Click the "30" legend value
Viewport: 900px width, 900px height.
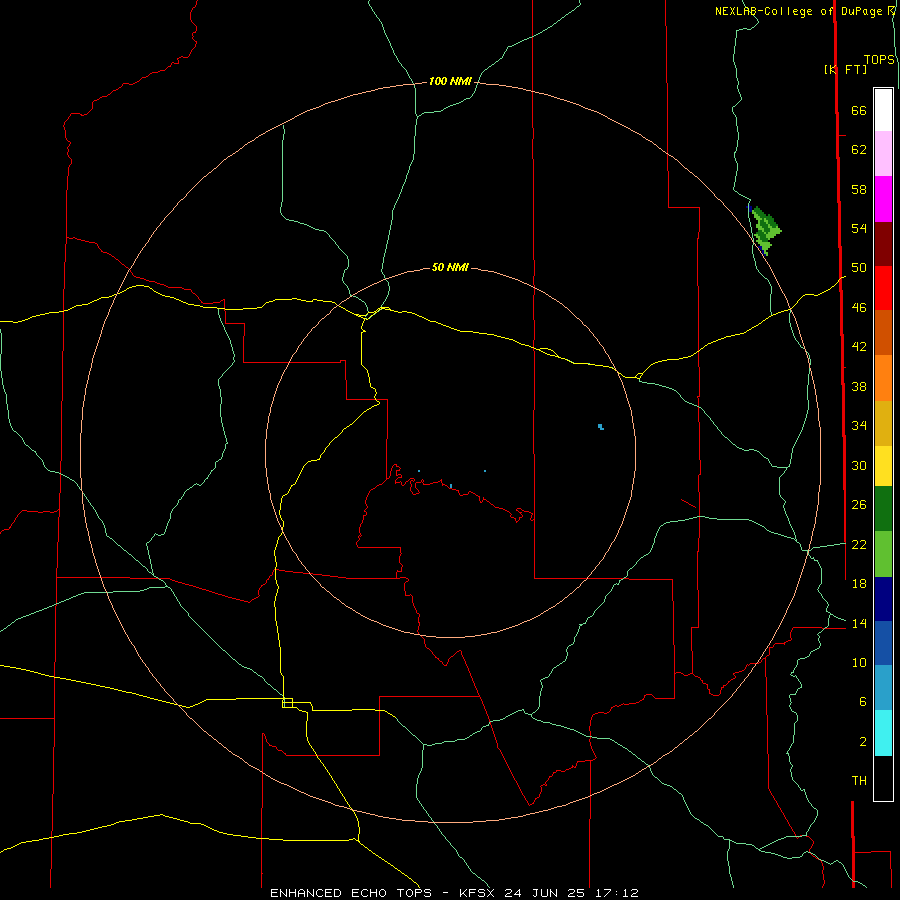point(859,465)
